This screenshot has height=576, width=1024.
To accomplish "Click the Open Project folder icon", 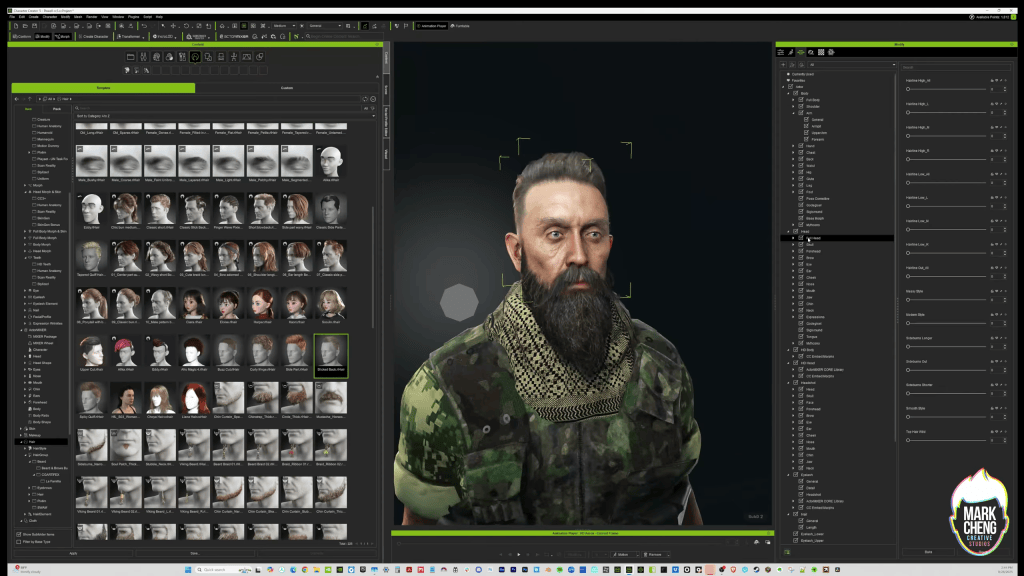I will coord(25,26).
